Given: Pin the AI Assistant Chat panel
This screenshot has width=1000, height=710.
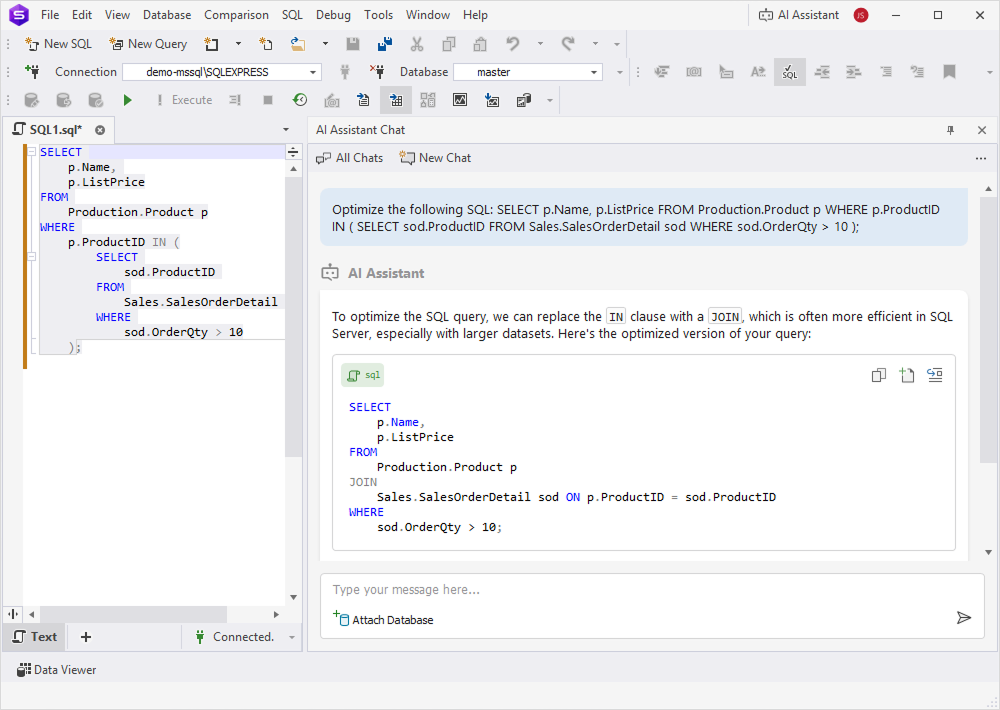Looking at the screenshot, I should (950, 130).
